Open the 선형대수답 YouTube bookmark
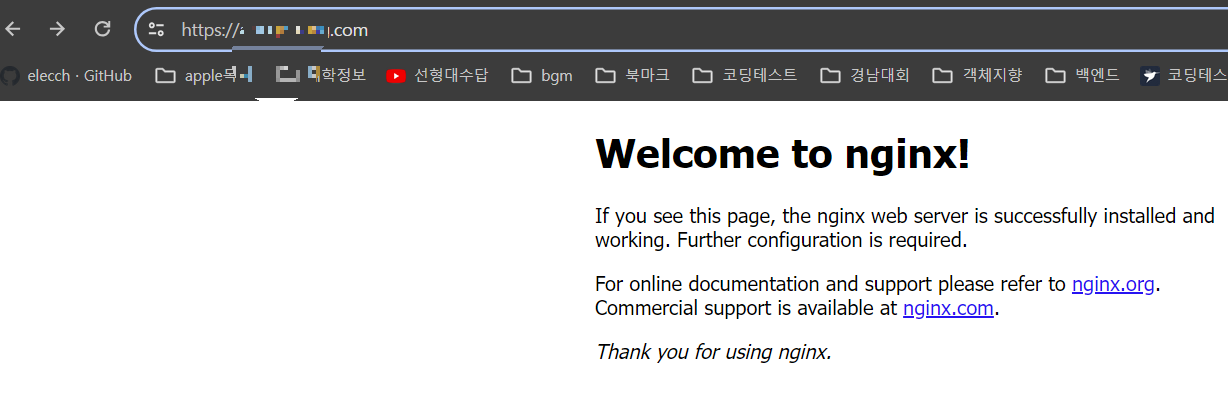Viewport: 1228px width, 406px height. coord(437,75)
